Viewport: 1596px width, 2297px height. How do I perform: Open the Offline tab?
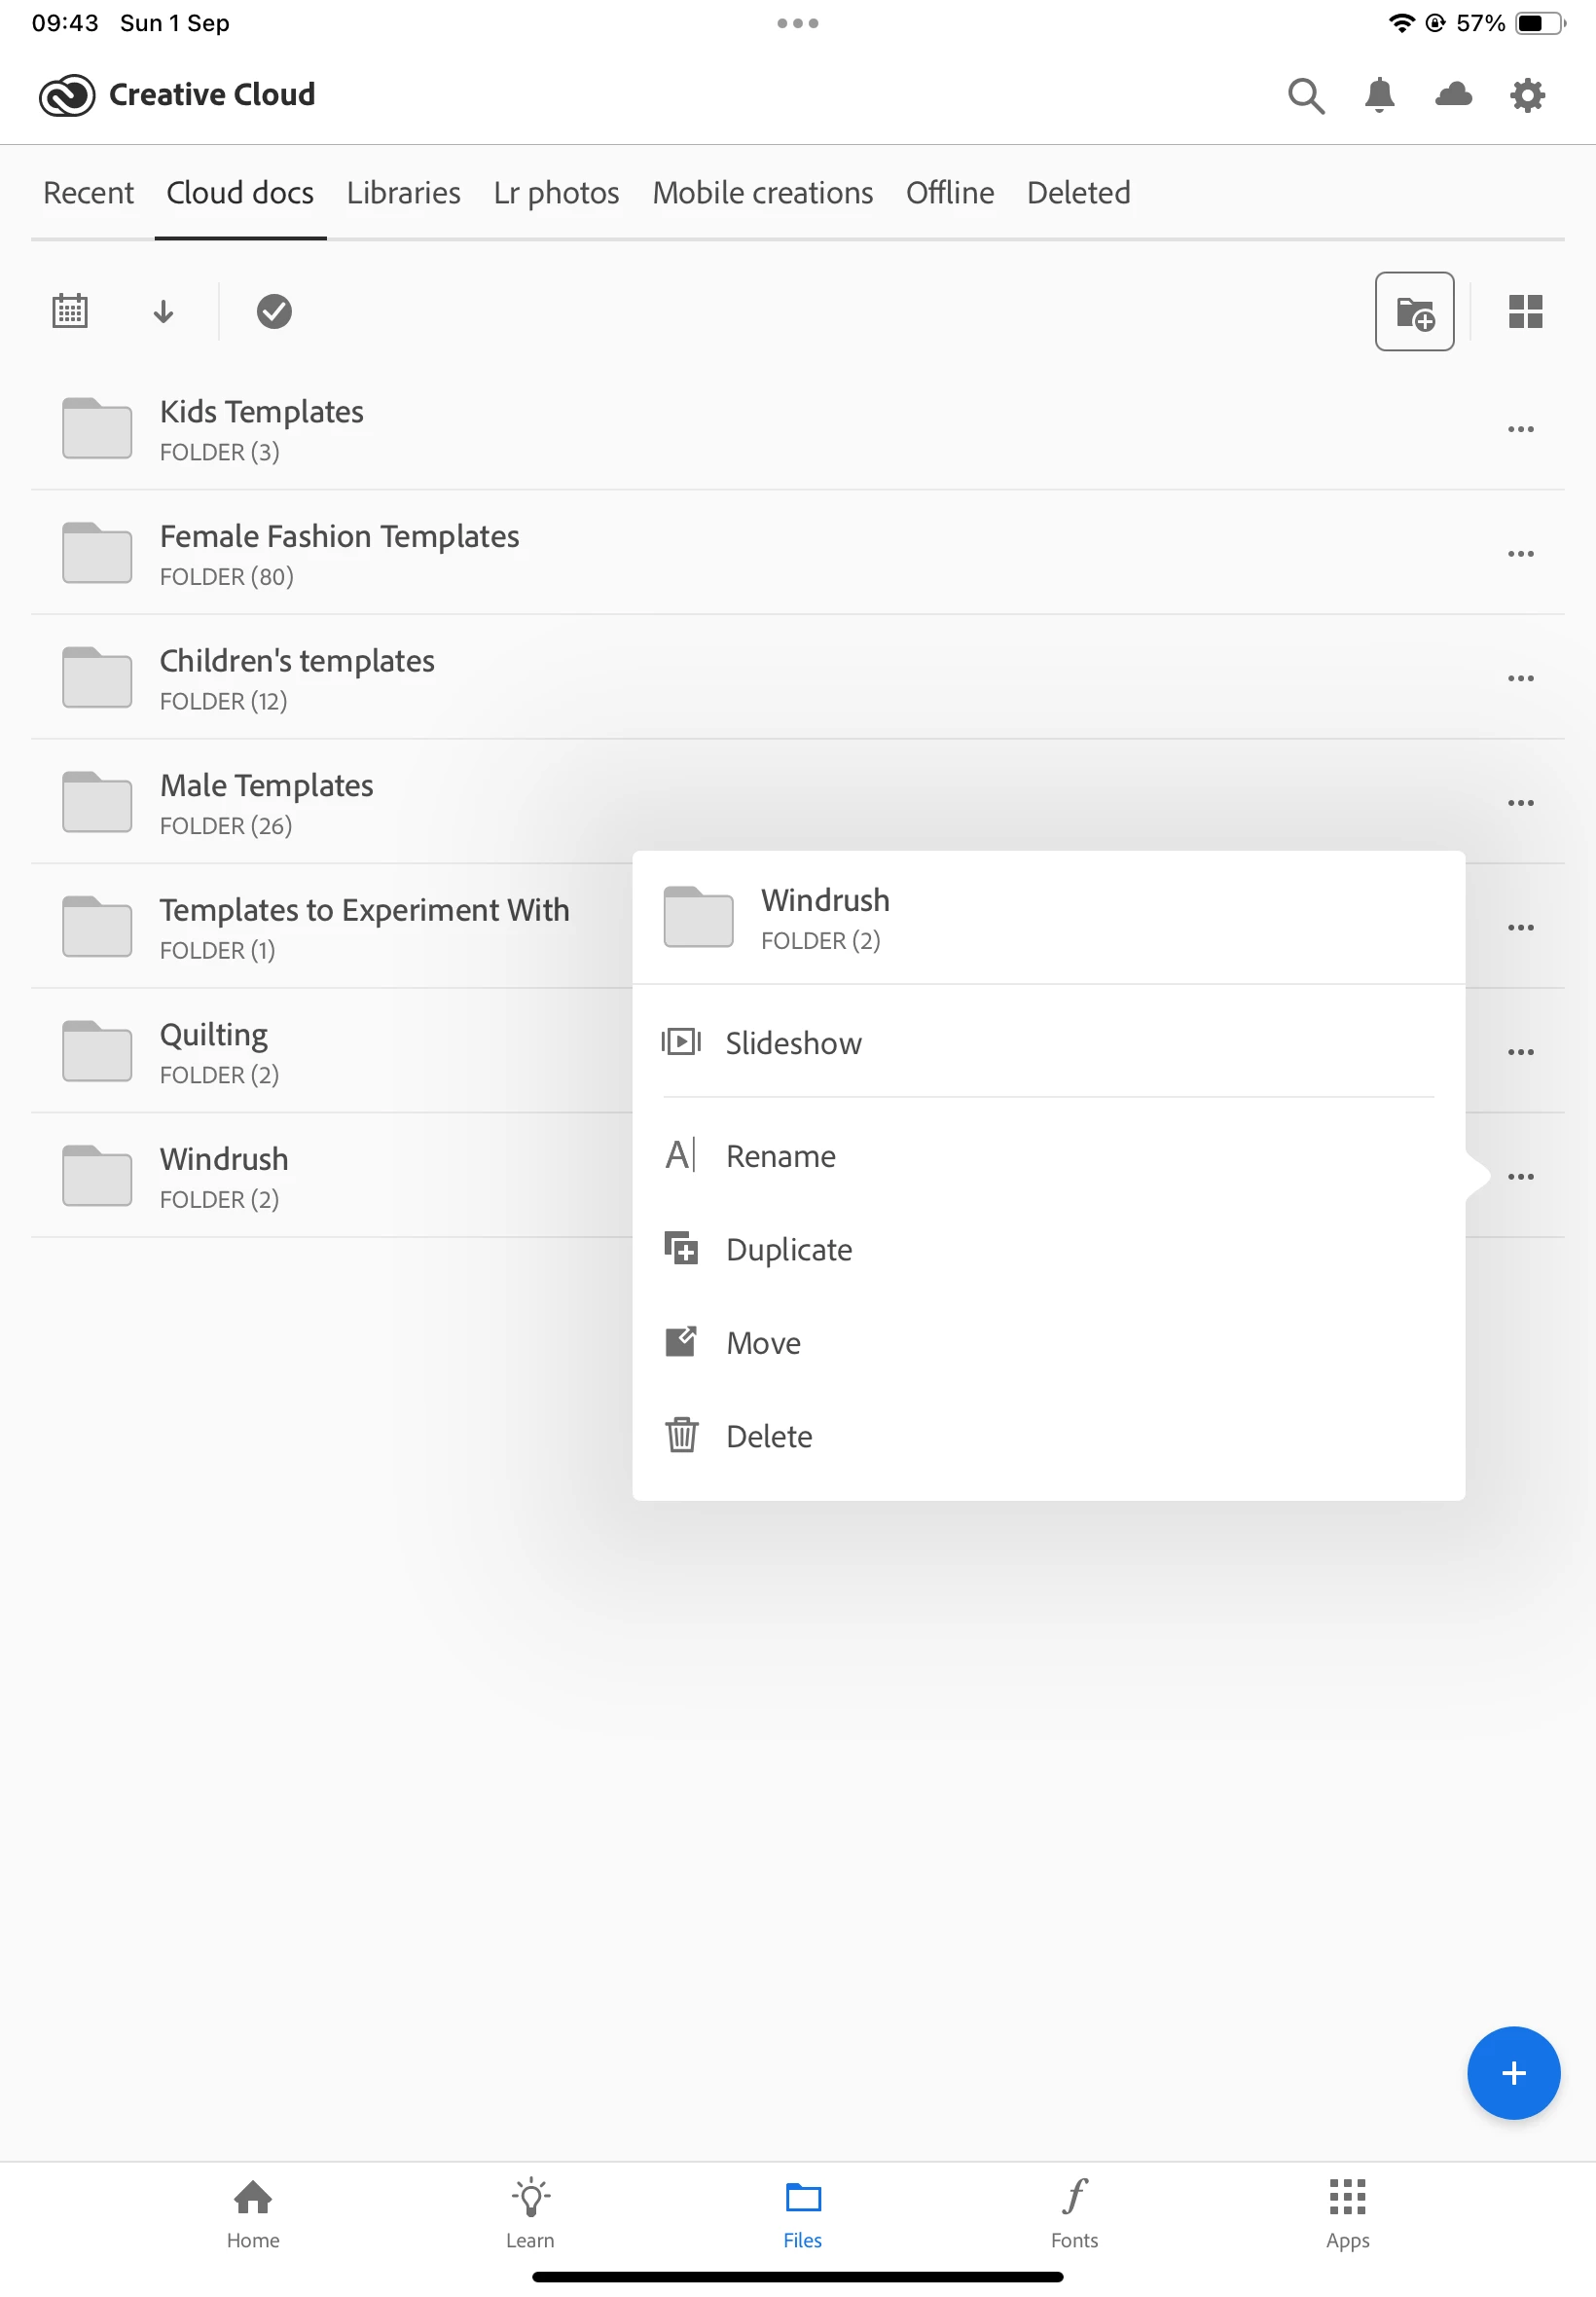949,193
